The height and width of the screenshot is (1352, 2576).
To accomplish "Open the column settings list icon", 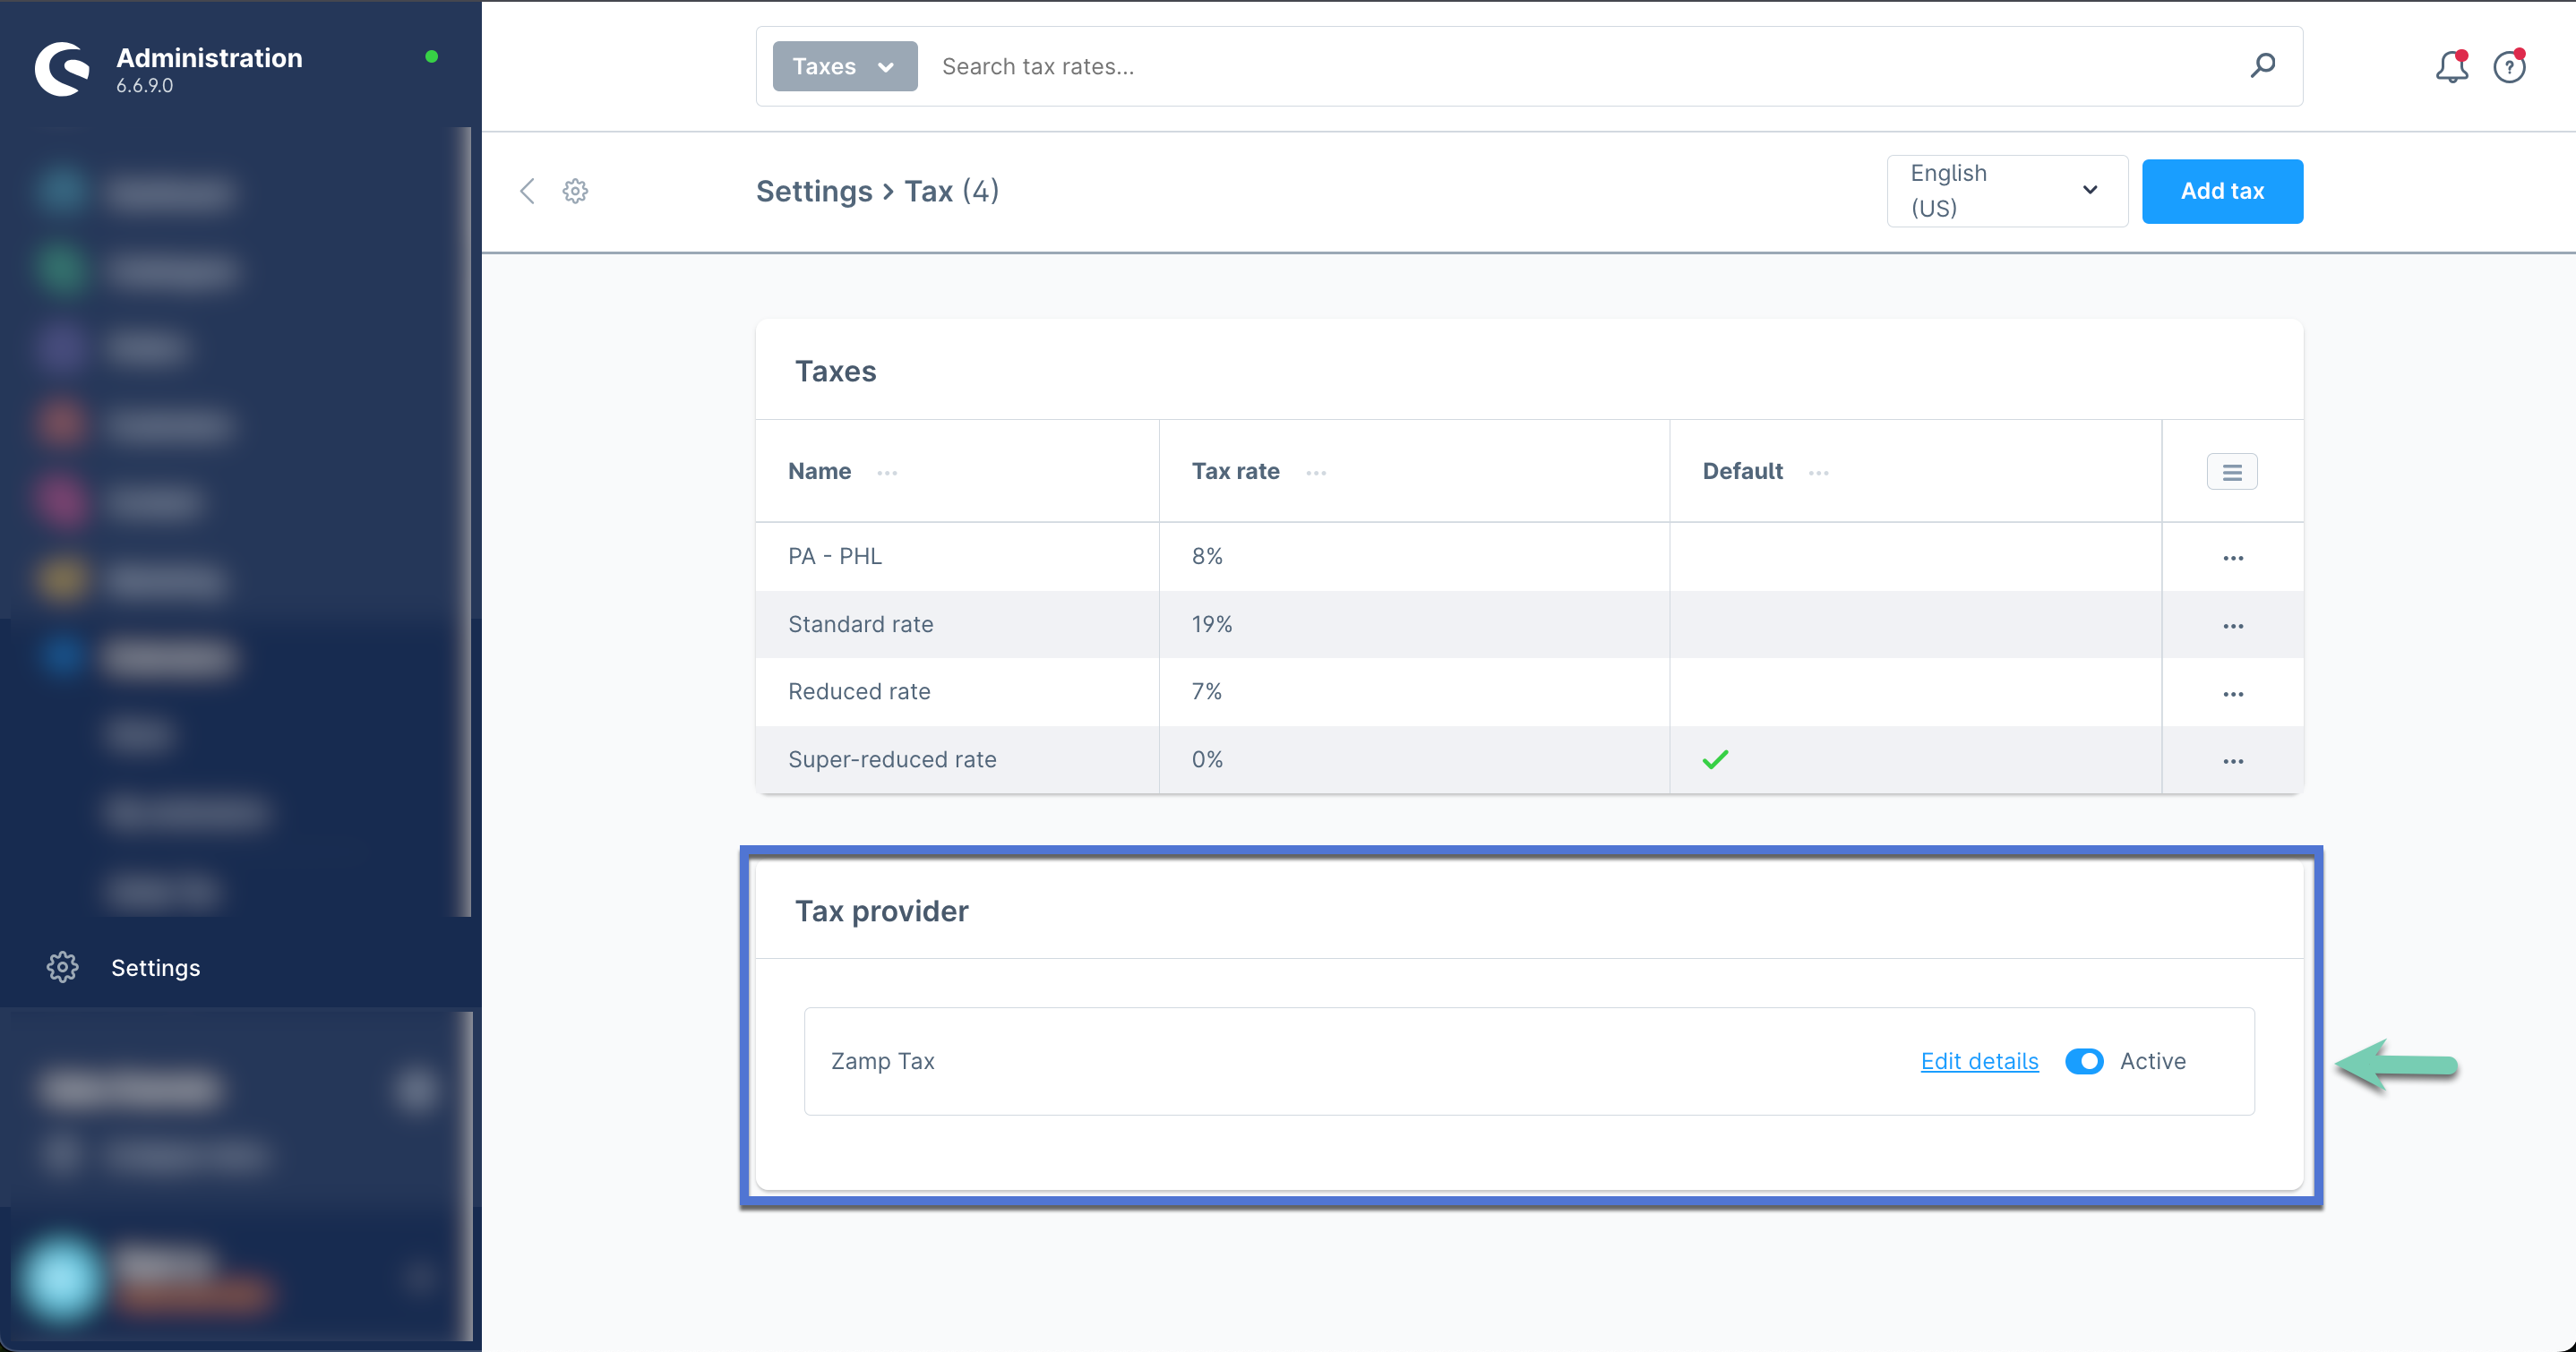I will tap(2232, 472).
